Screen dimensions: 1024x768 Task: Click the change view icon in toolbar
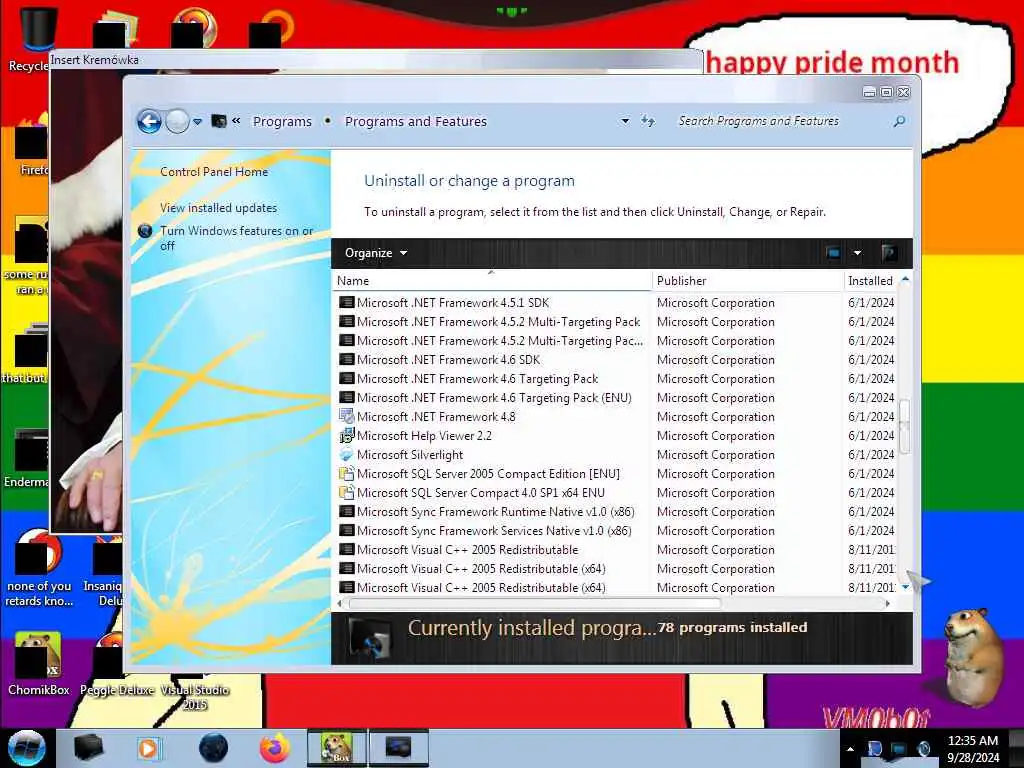[x=833, y=253]
